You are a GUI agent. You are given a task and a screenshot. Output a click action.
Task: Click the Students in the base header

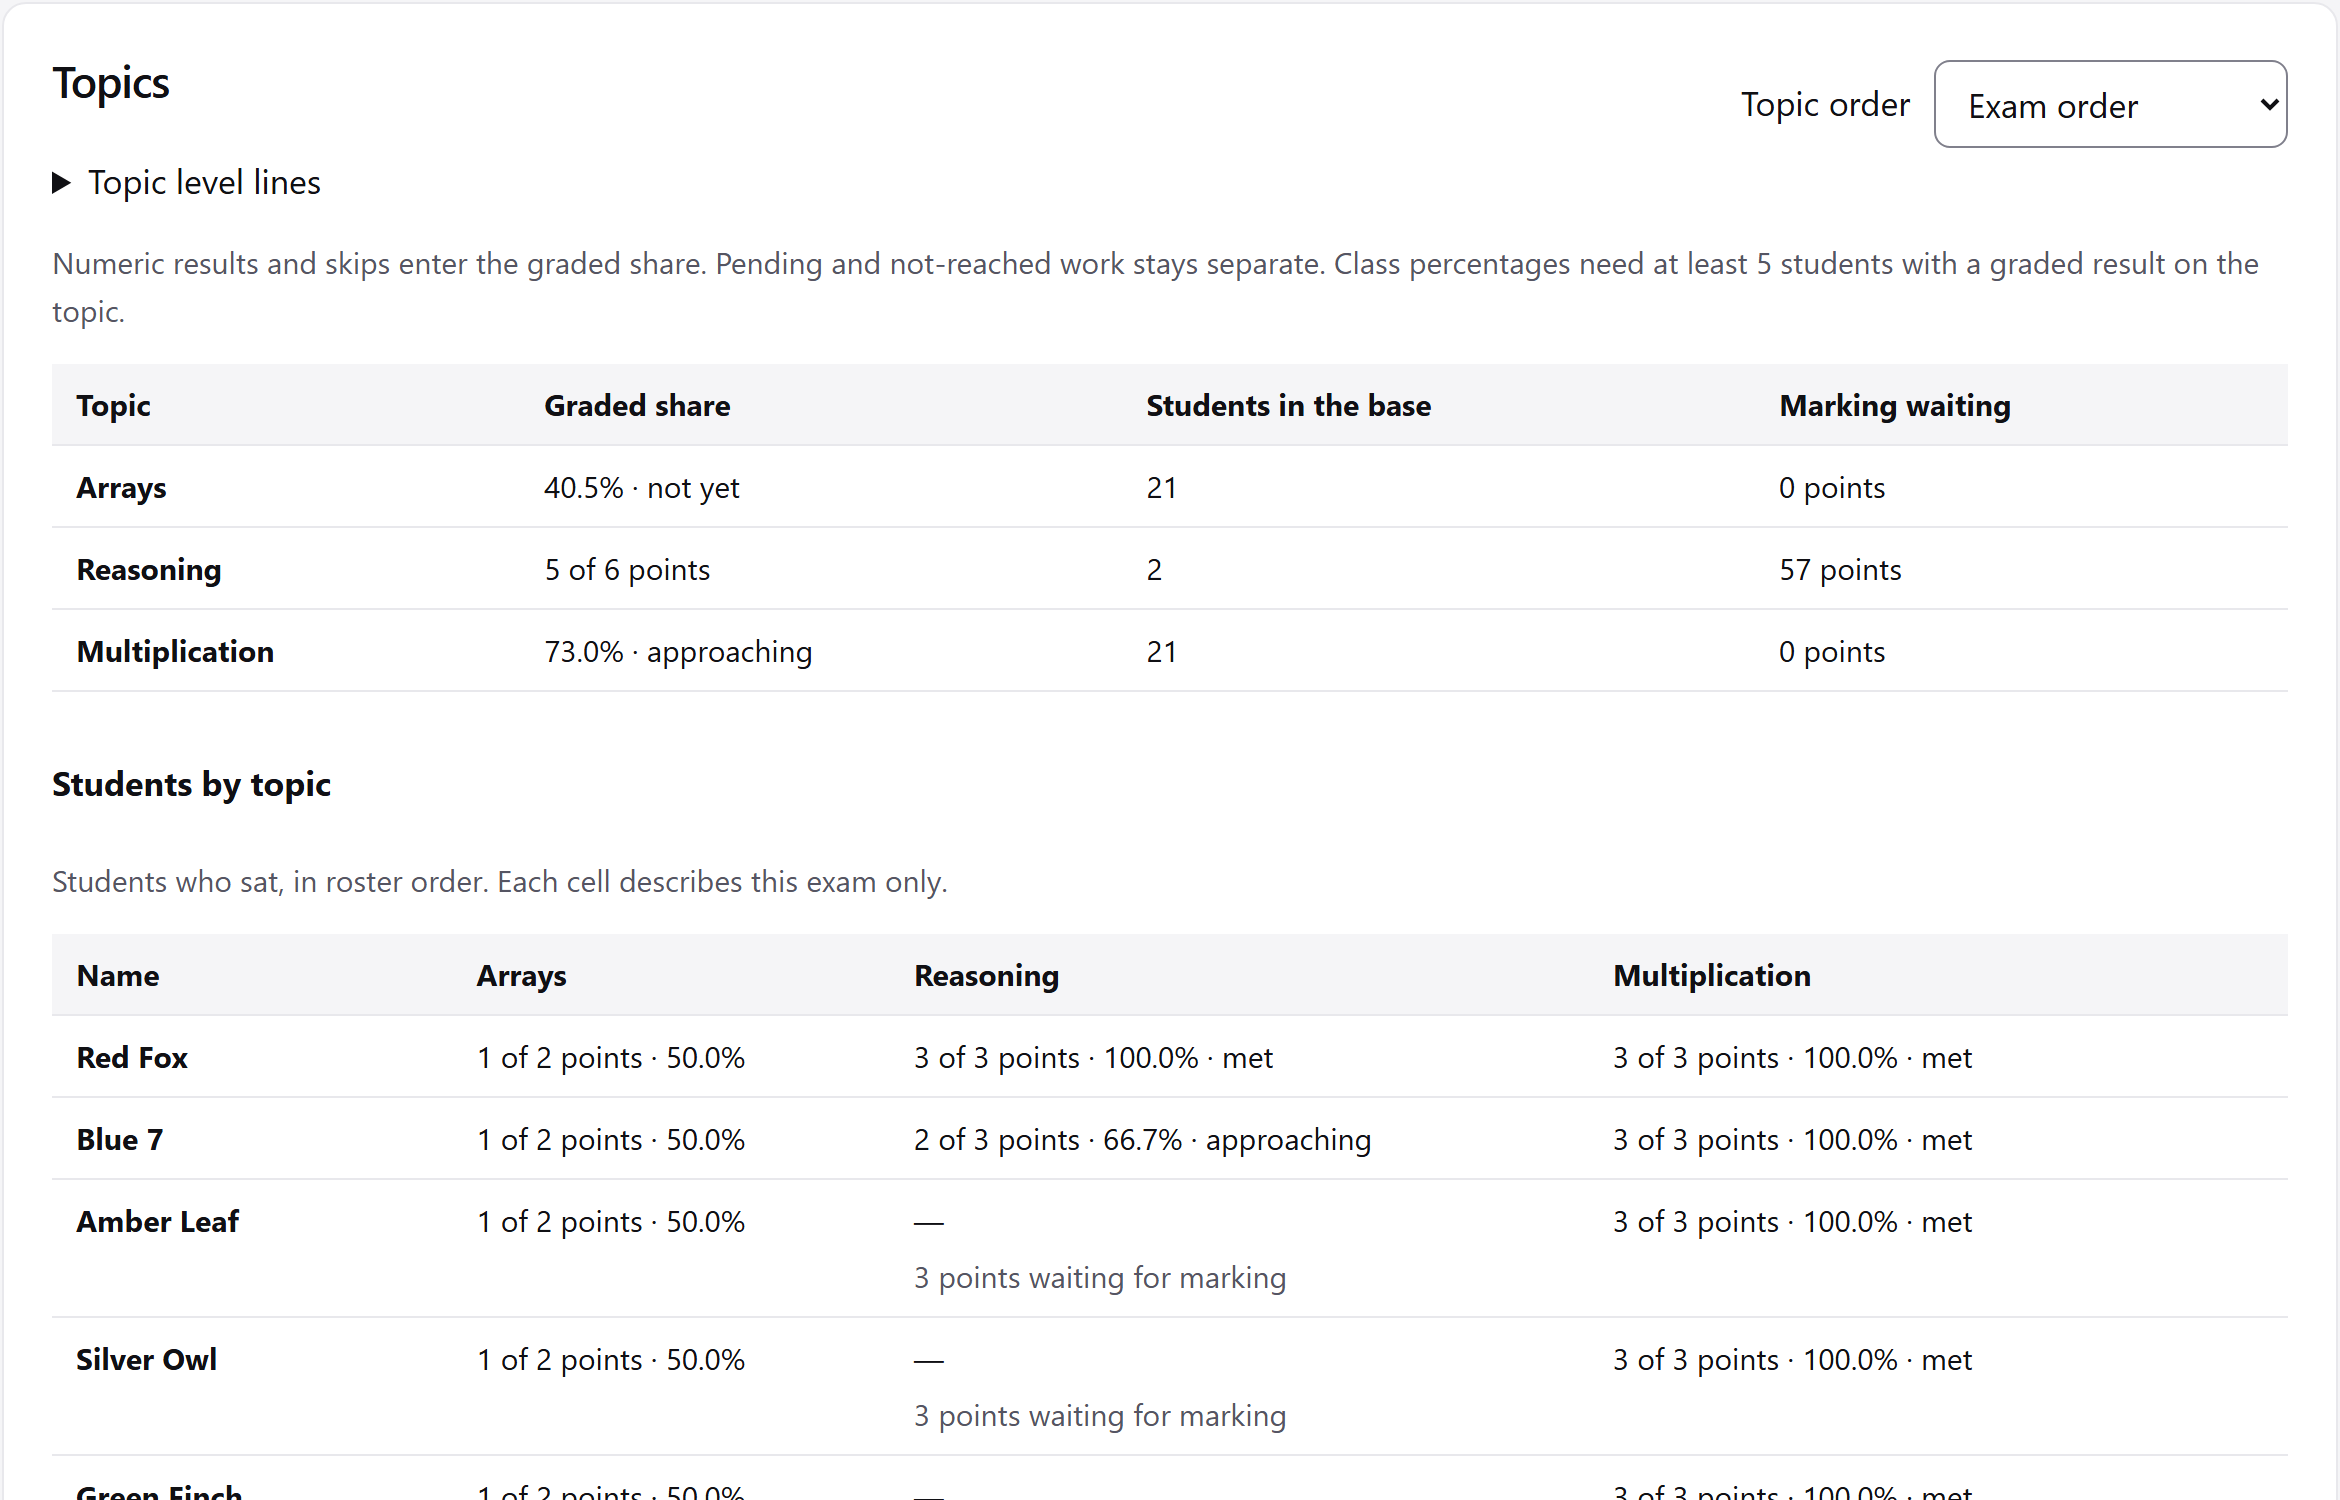point(1288,405)
